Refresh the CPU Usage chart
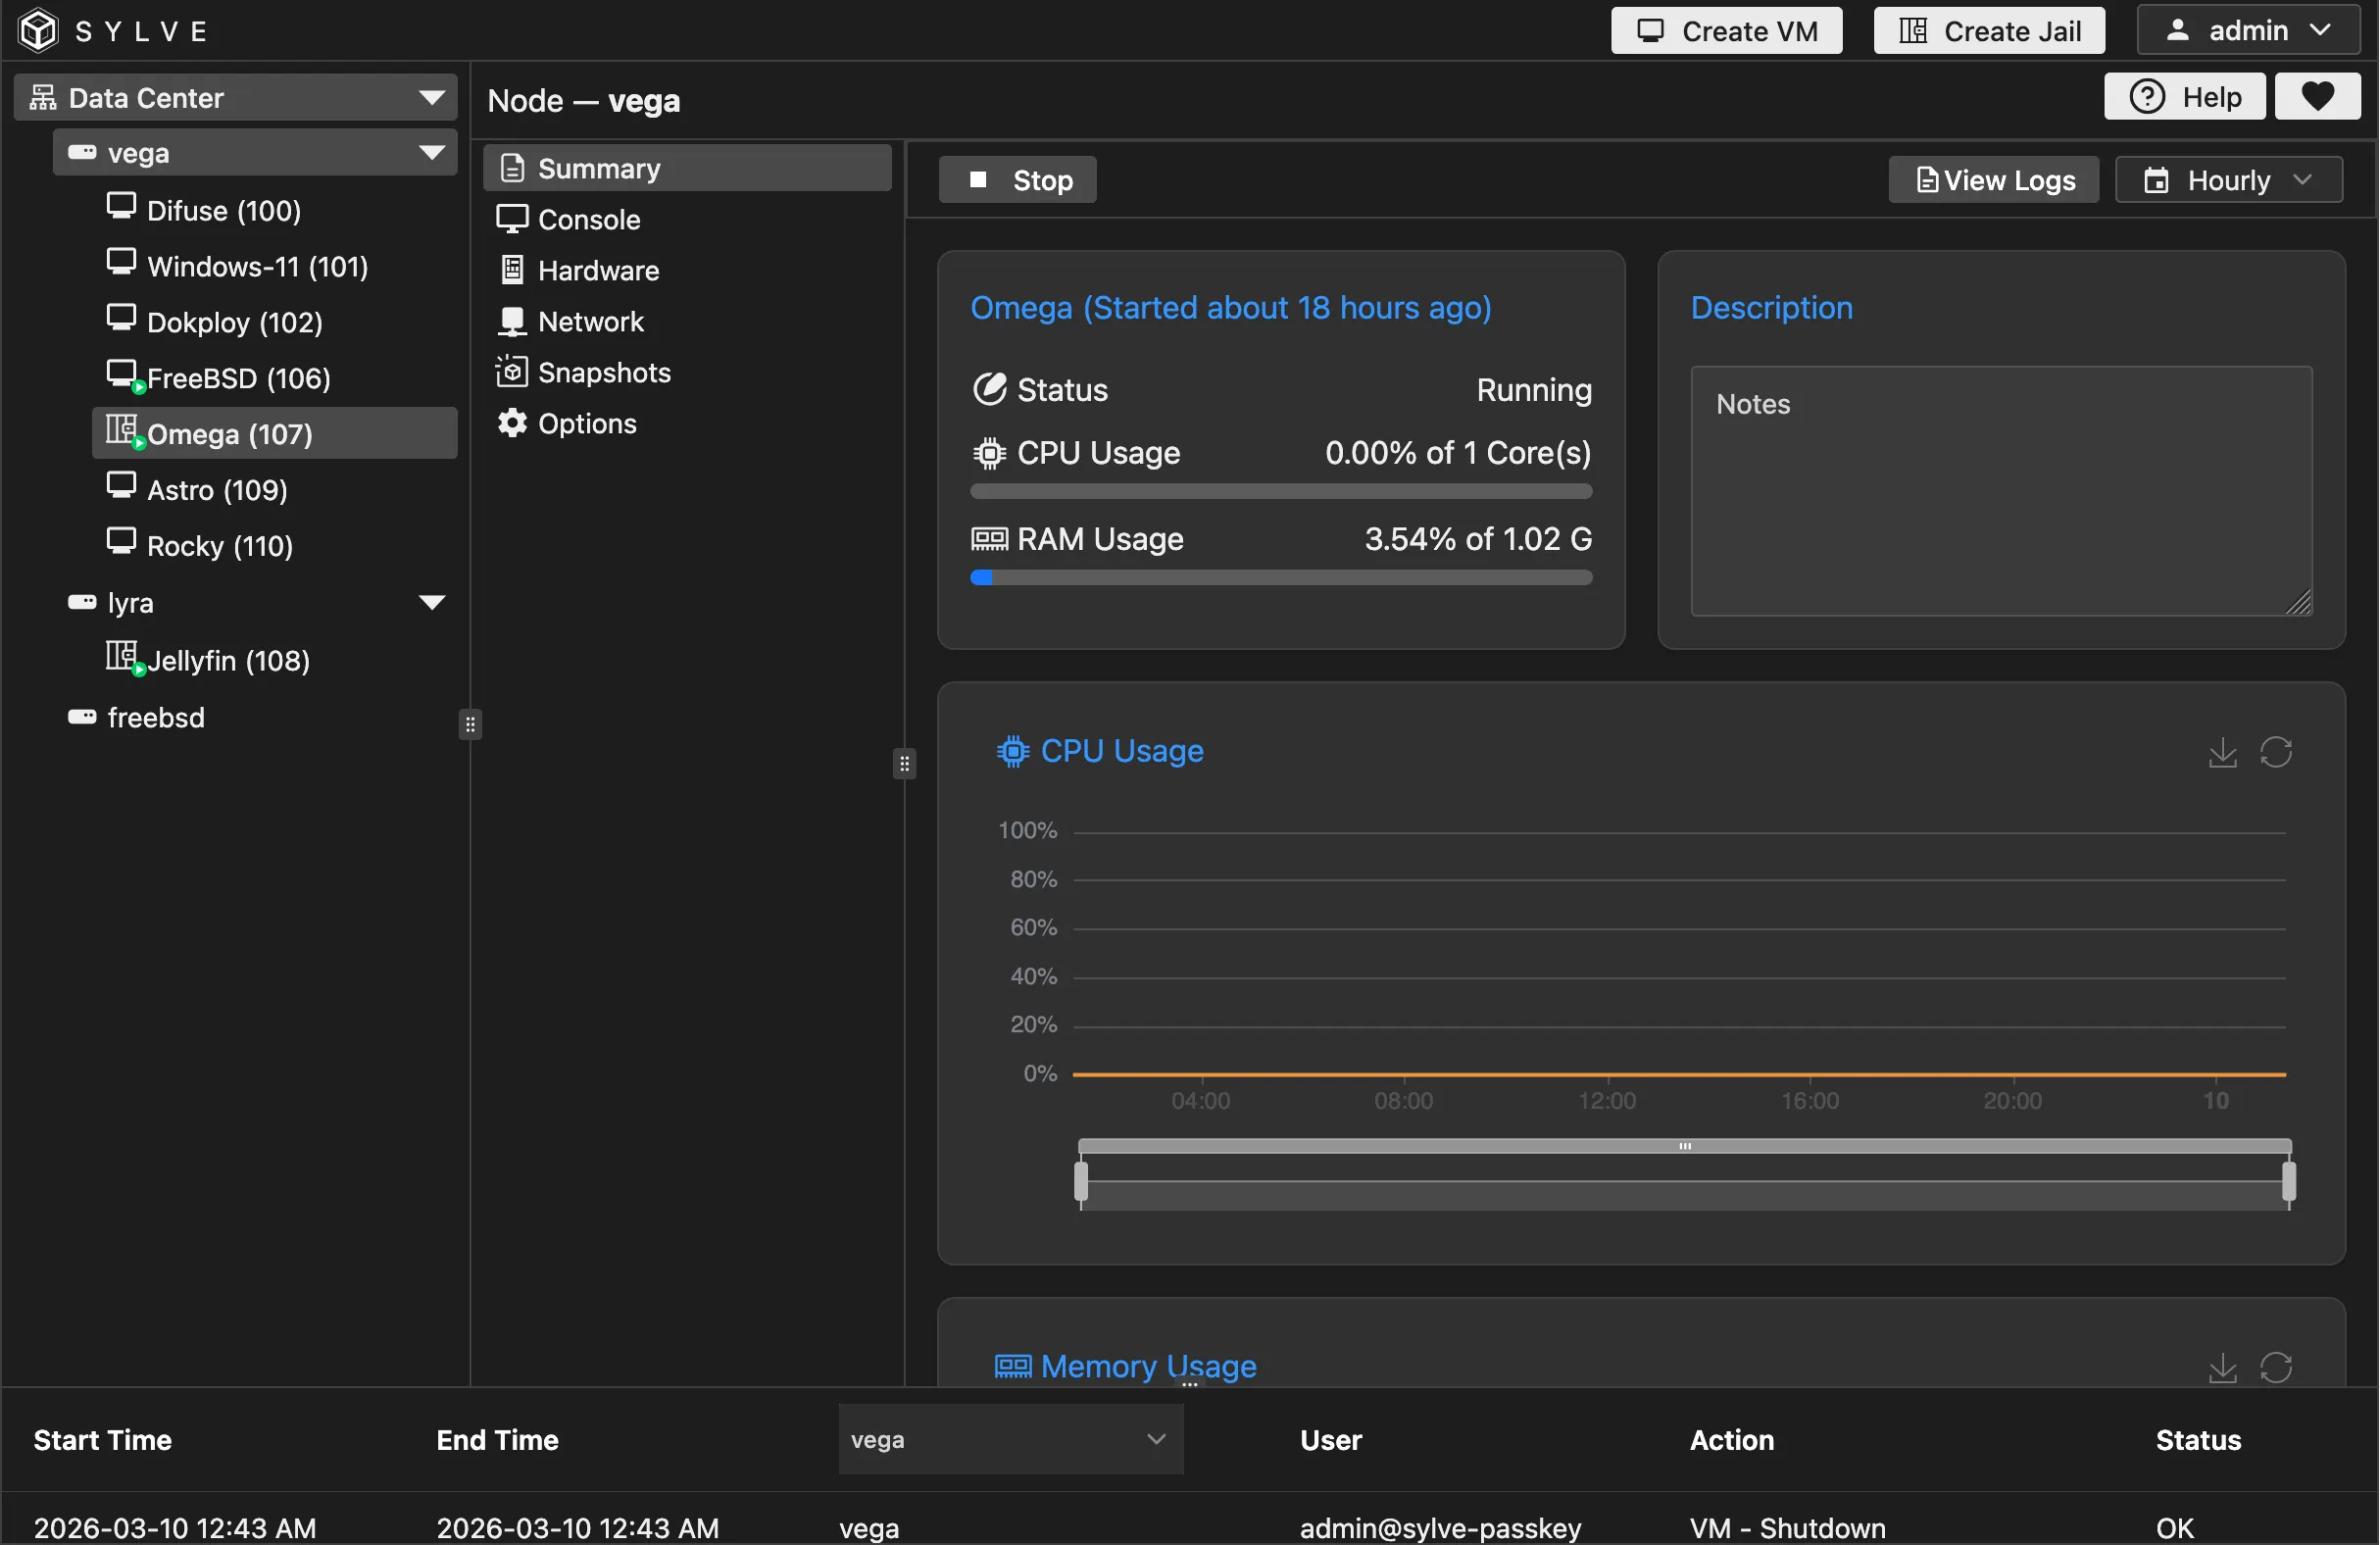The width and height of the screenshot is (2380, 1545). click(x=2276, y=752)
